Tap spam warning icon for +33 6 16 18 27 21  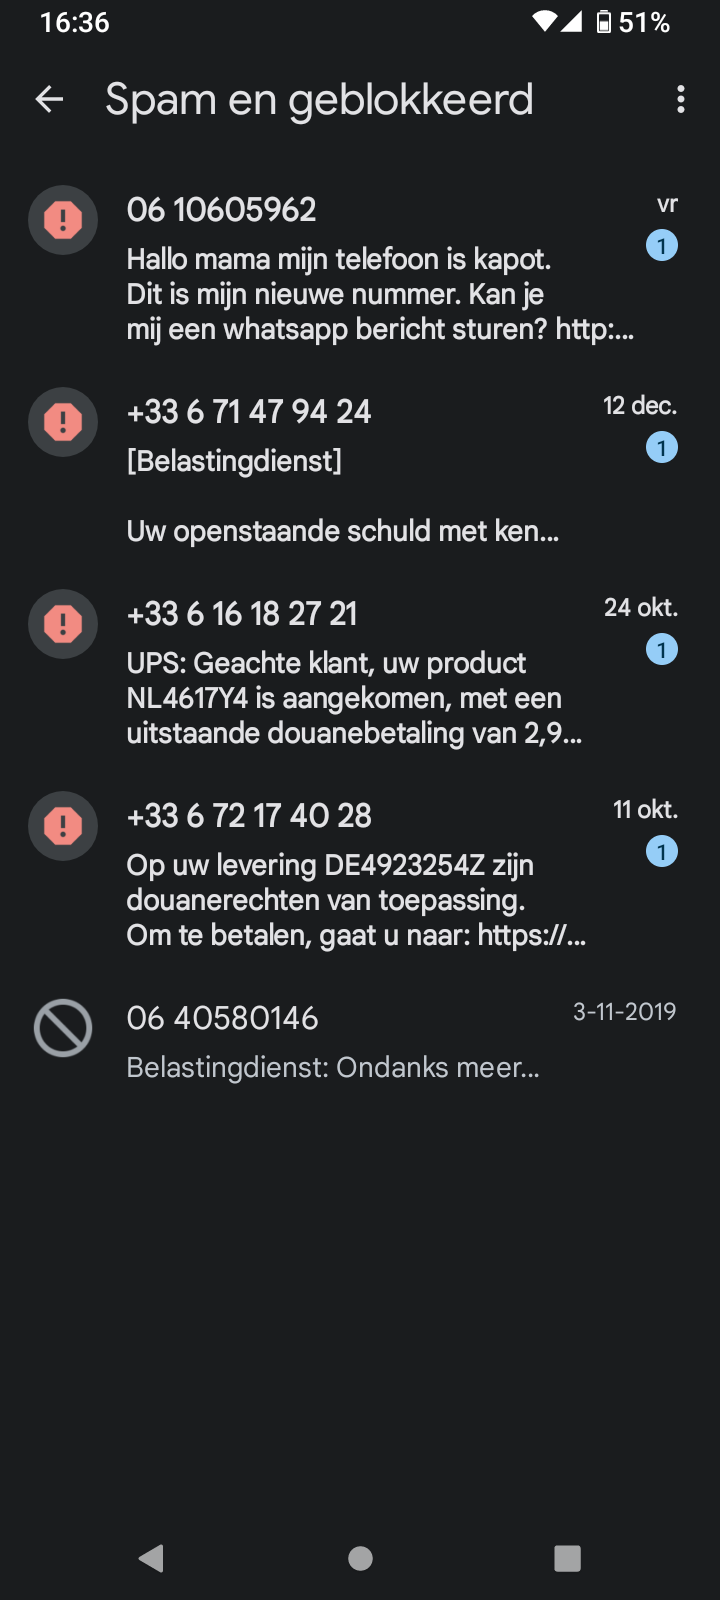pos(63,624)
